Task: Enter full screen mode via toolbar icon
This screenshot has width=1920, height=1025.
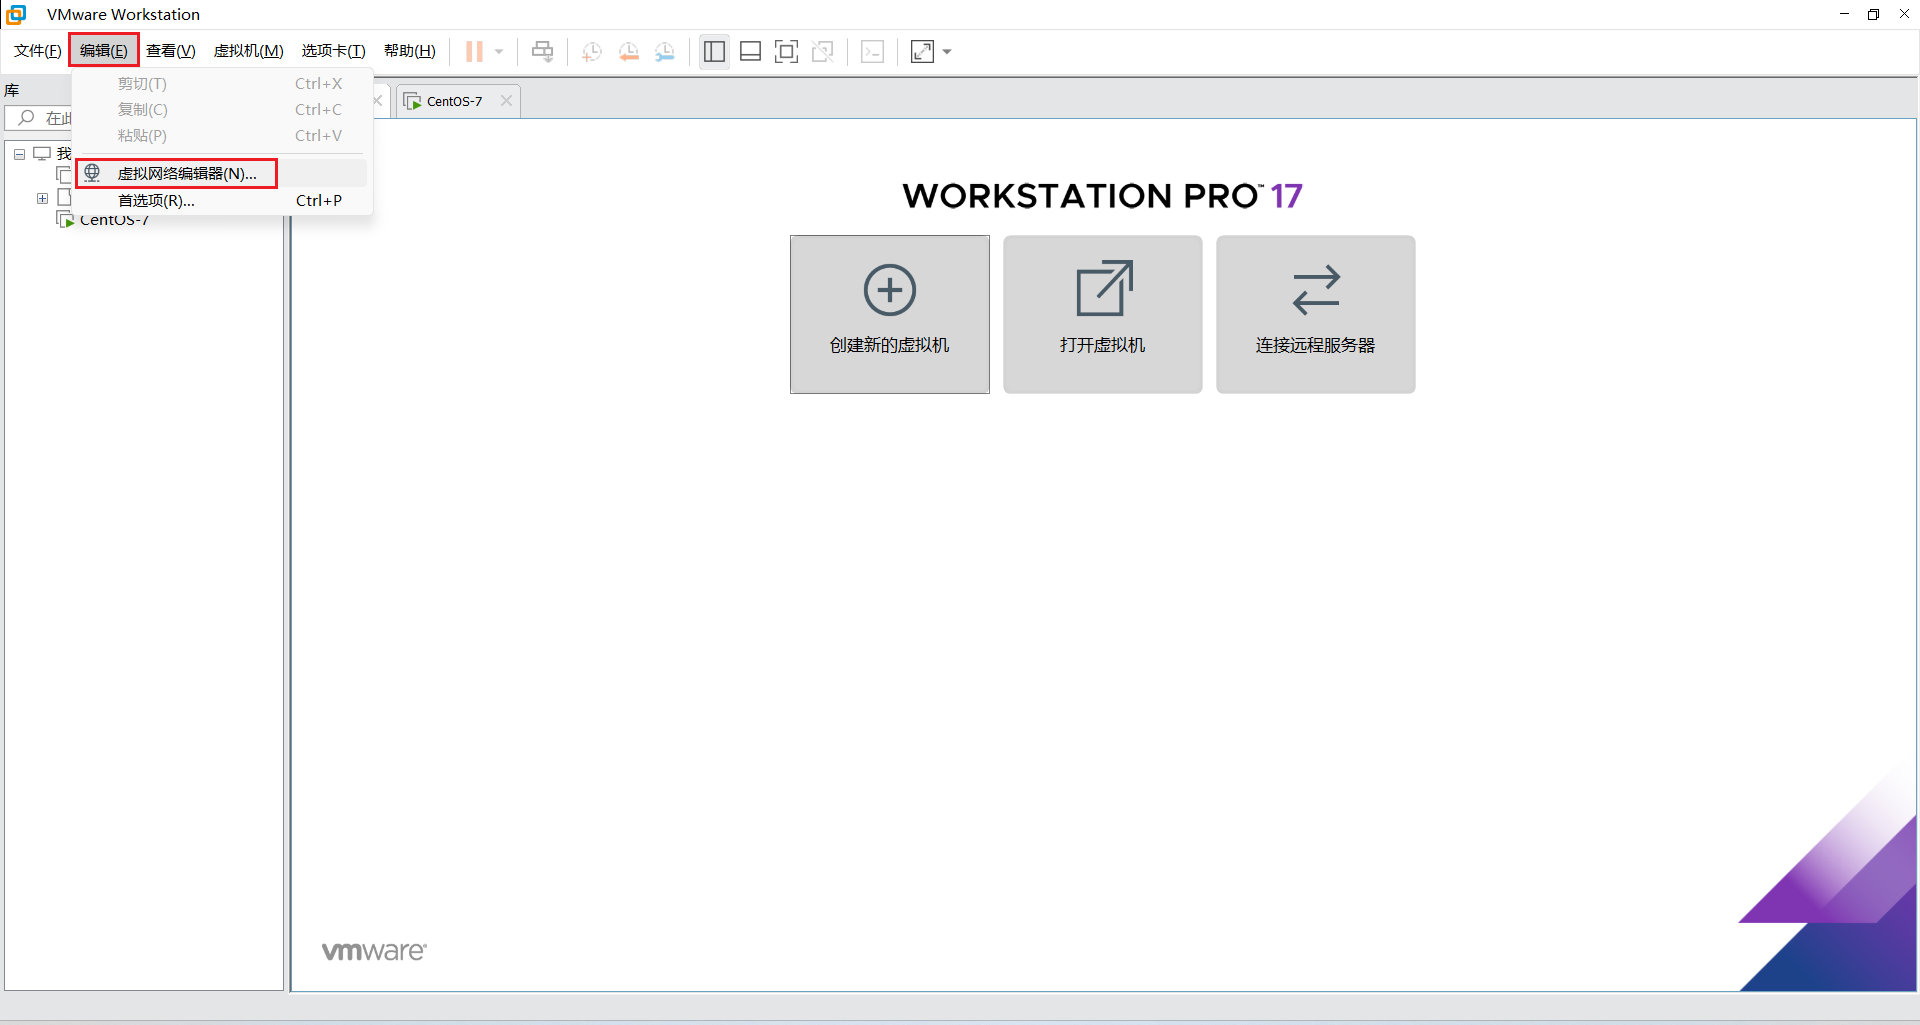Action: tap(786, 51)
